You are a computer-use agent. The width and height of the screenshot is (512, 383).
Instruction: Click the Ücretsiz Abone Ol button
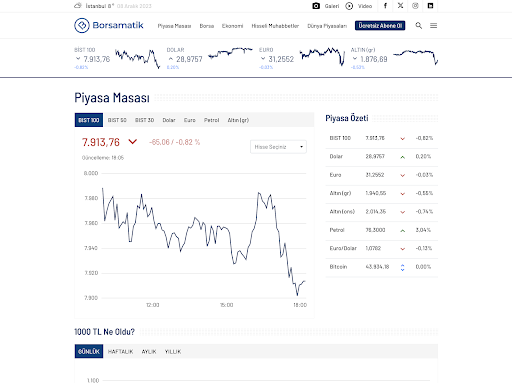point(380,26)
